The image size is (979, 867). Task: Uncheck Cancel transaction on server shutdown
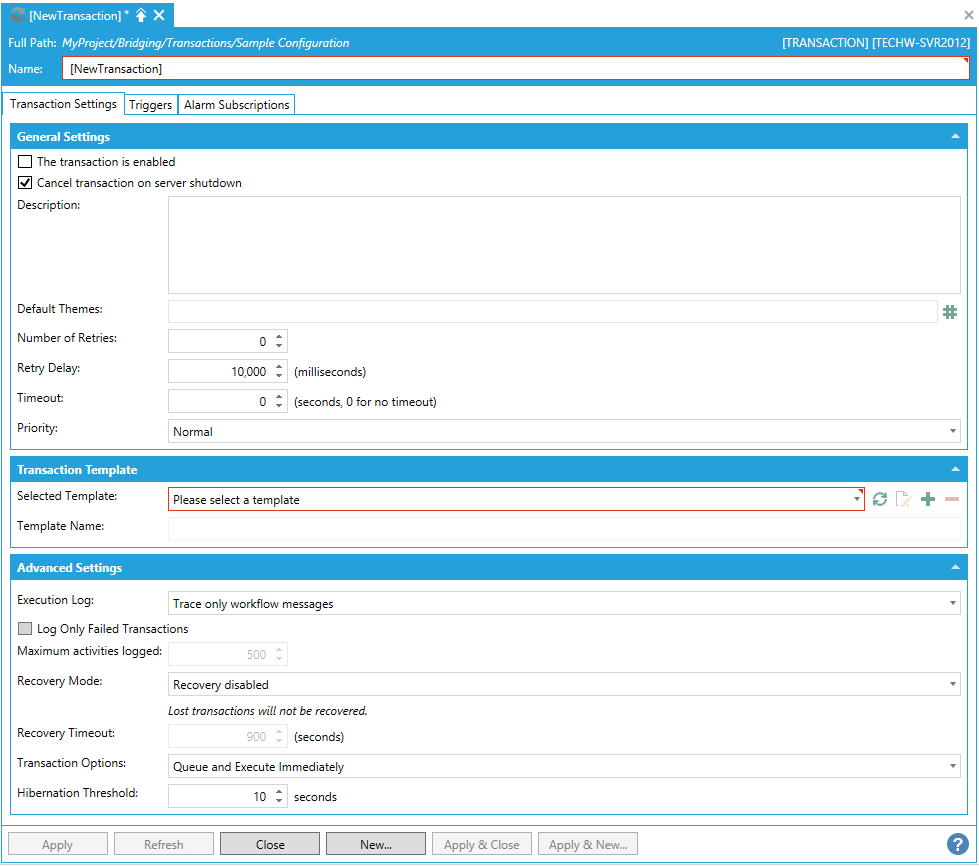(x=25, y=183)
